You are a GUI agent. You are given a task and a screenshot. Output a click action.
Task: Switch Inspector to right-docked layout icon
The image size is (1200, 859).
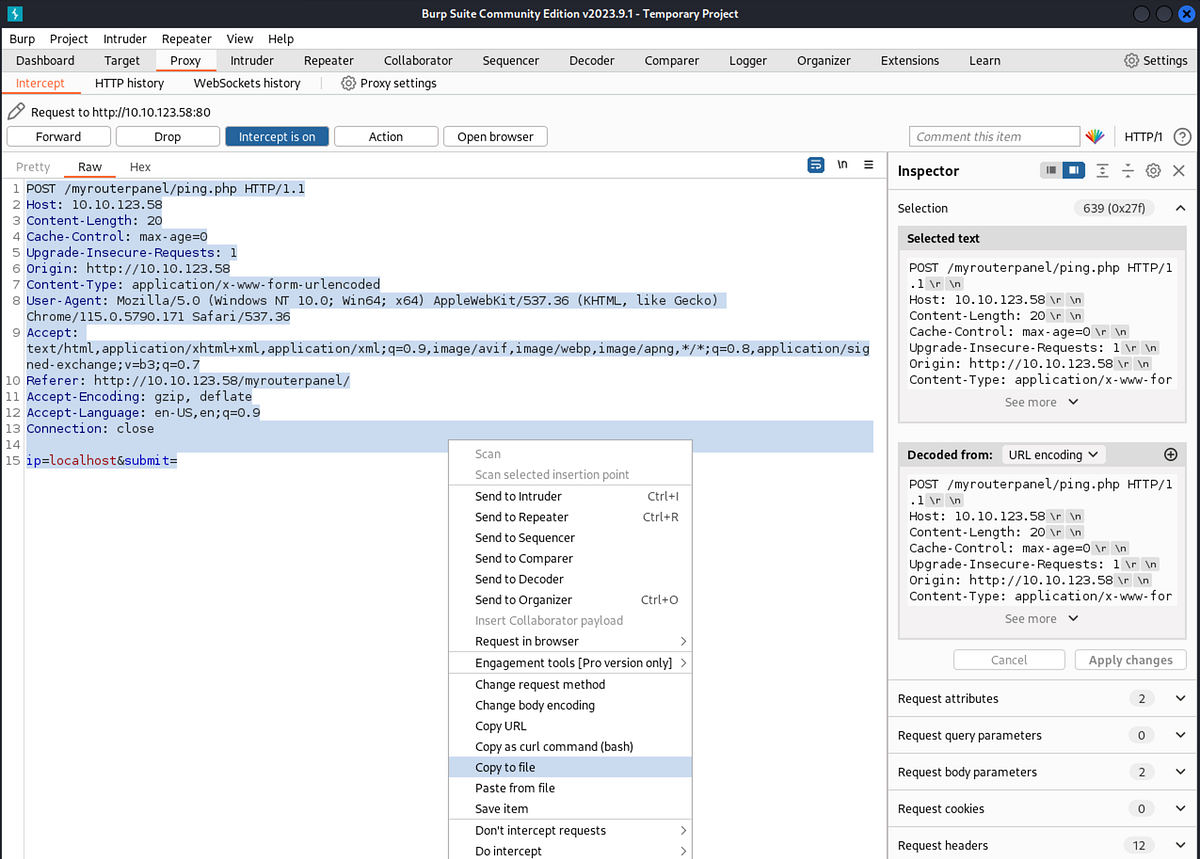[1073, 171]
